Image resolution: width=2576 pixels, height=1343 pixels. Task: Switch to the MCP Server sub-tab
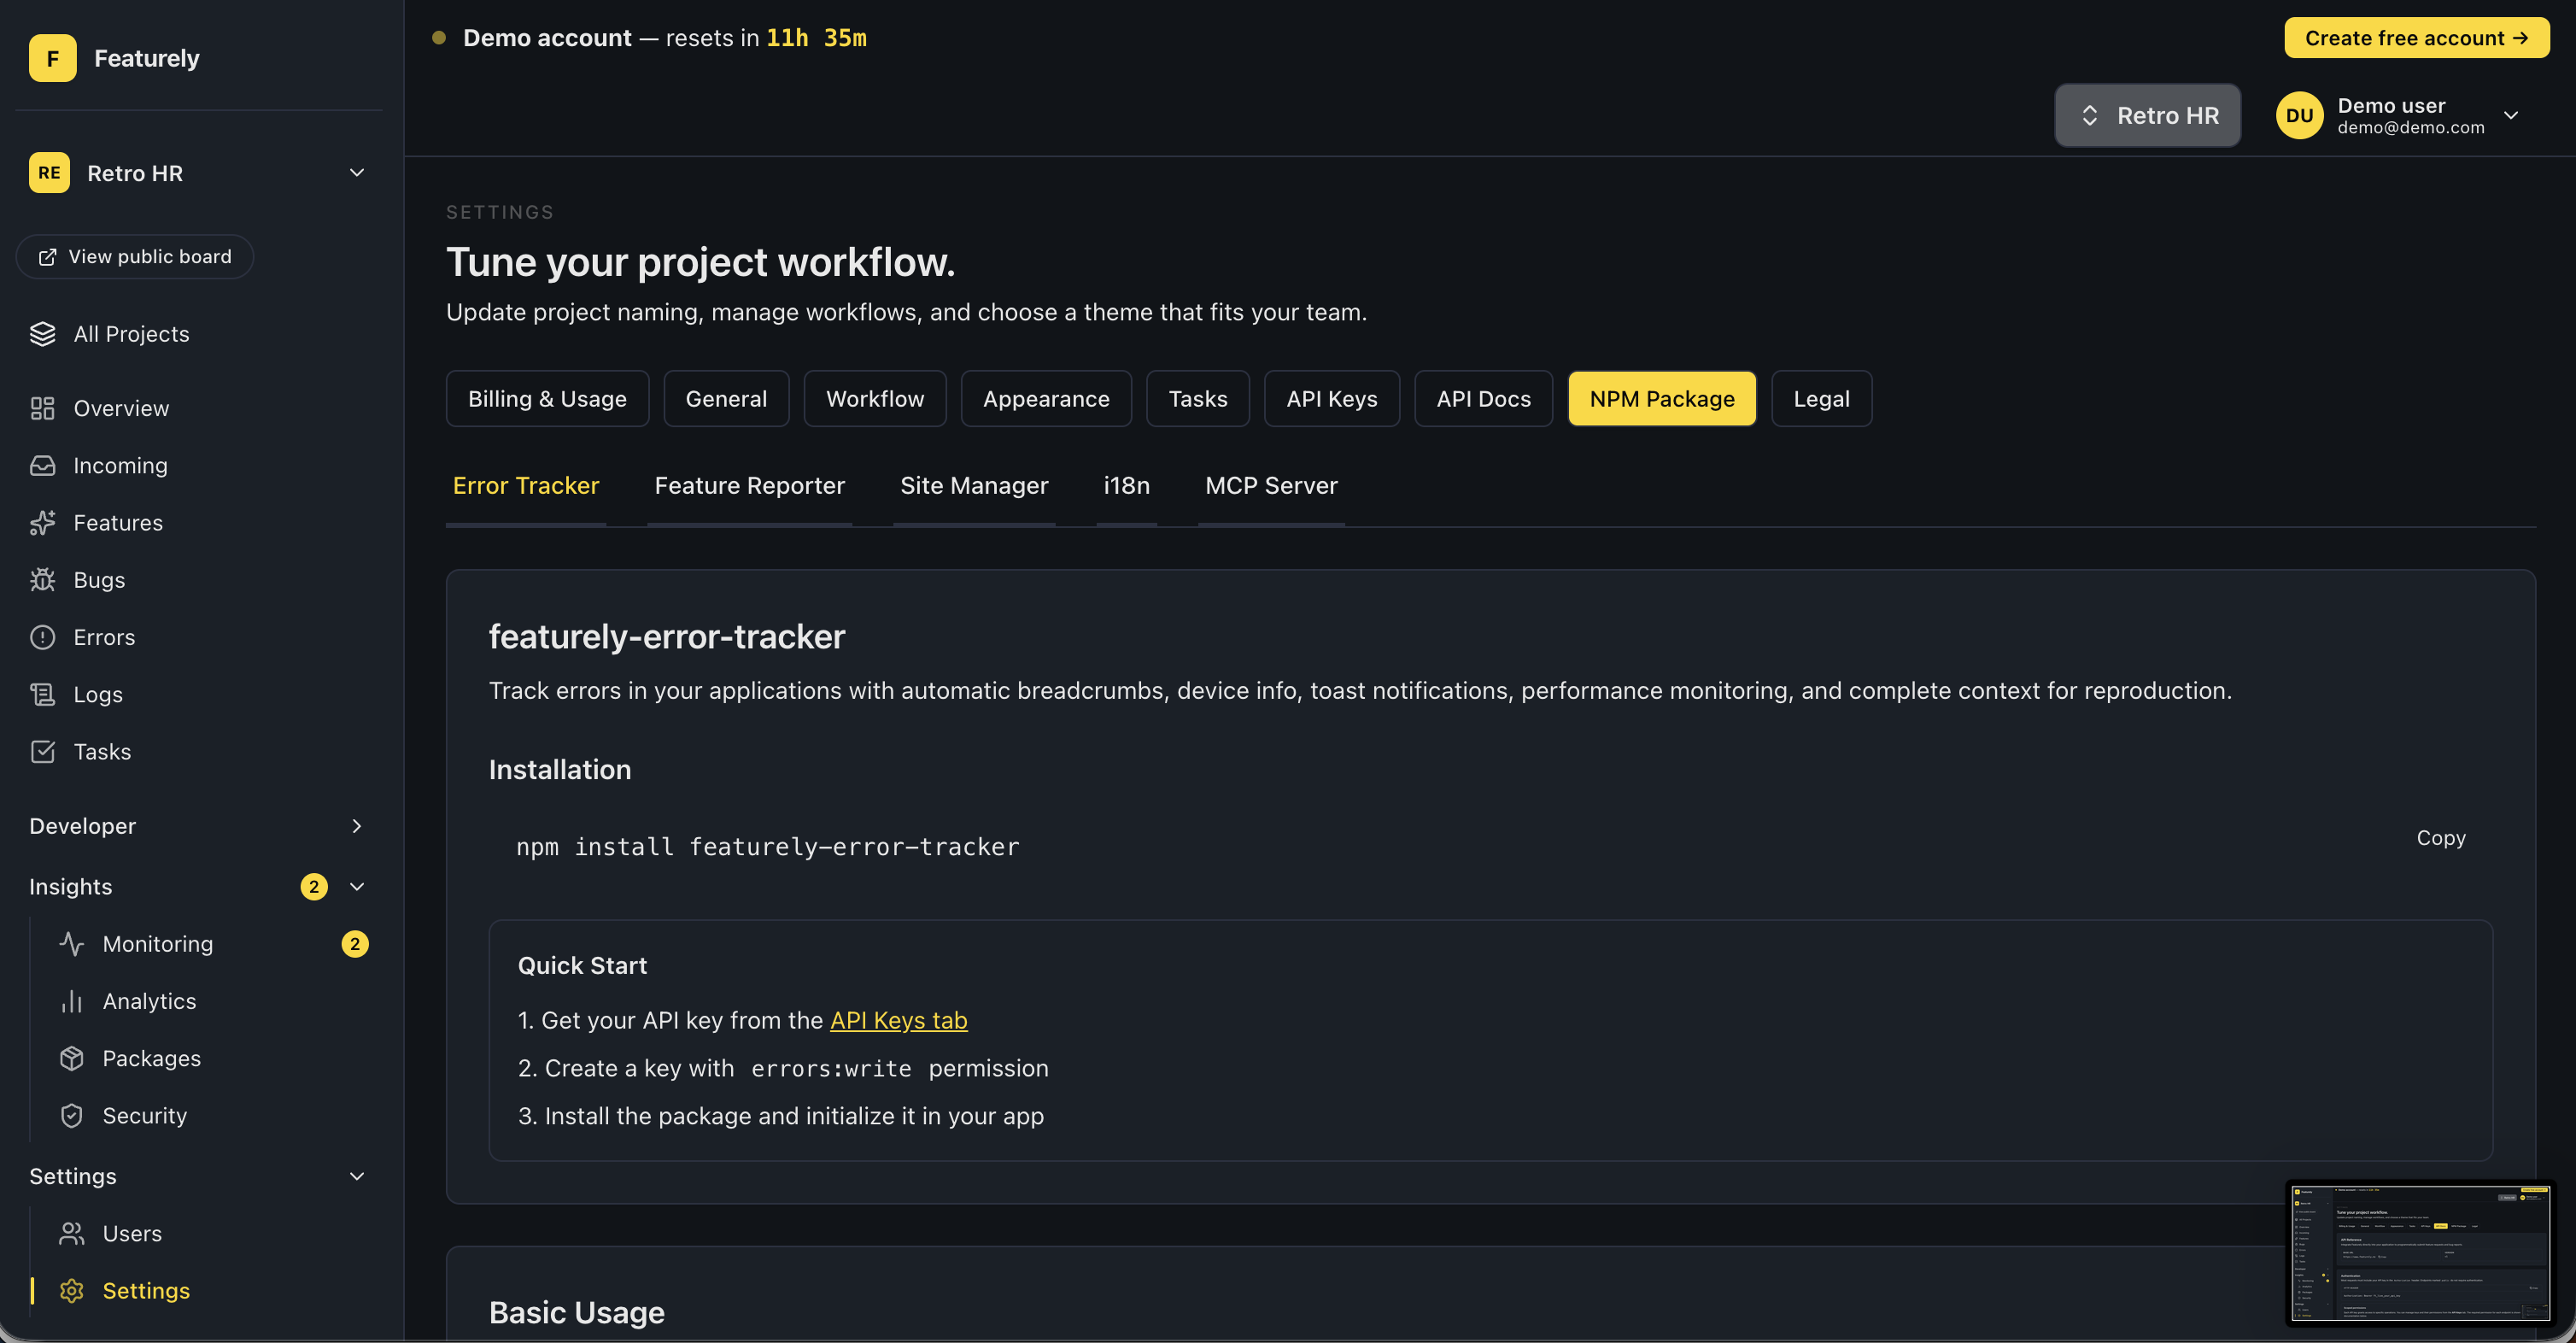coord(1270,486)
